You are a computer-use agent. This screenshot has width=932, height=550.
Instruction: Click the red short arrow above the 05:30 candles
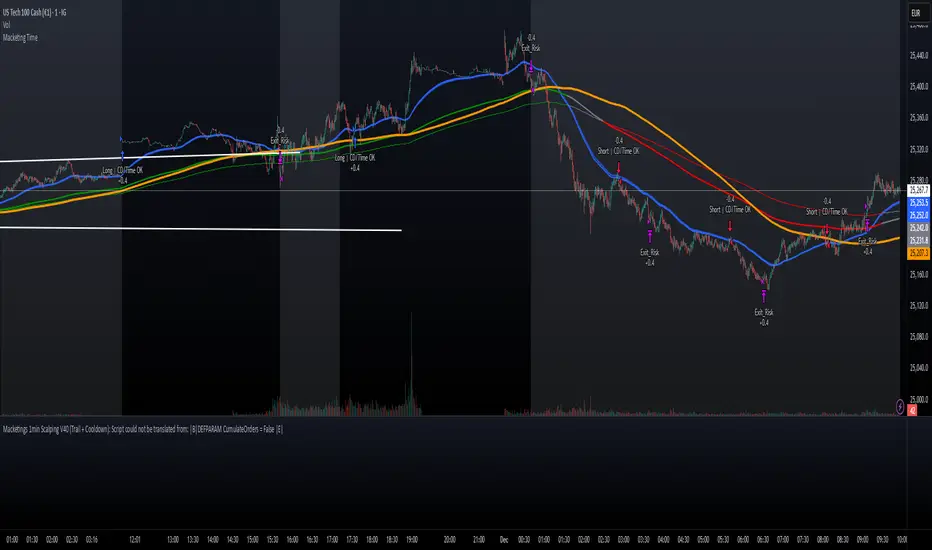(x=730, y=226)
